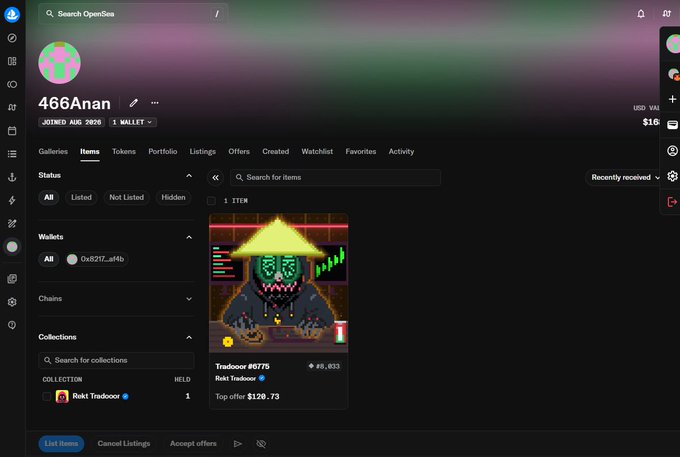Open the Studio pencil-ruler icon in sidebar
Viewport: 680px width, 457px height.
(12, 223)
